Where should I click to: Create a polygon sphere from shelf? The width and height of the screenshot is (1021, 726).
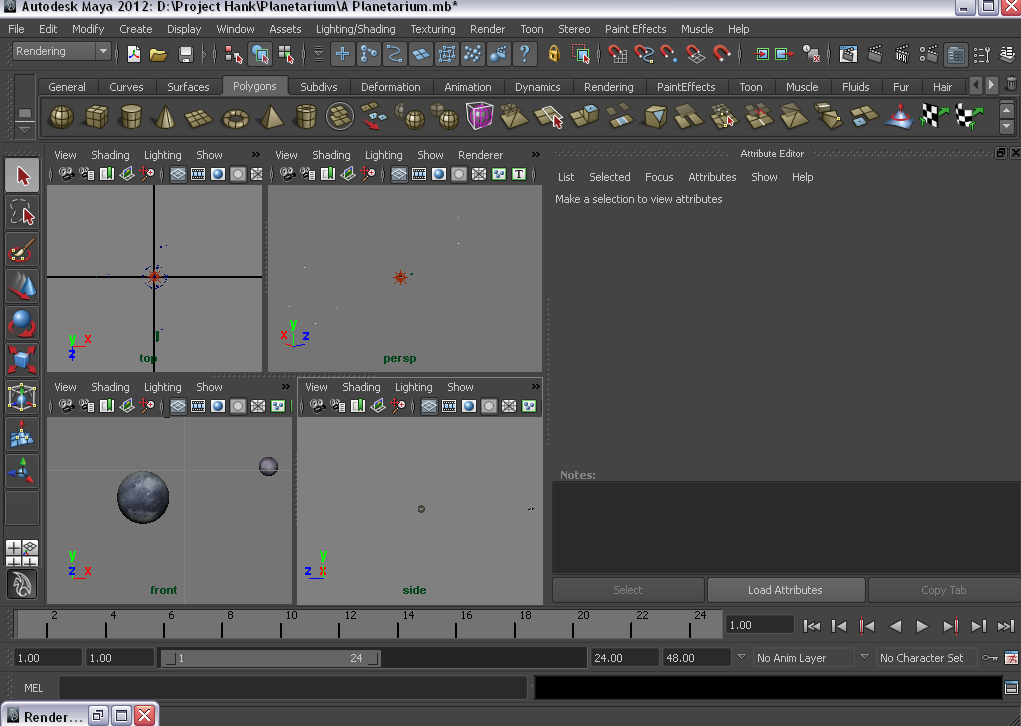coord(62,117)
